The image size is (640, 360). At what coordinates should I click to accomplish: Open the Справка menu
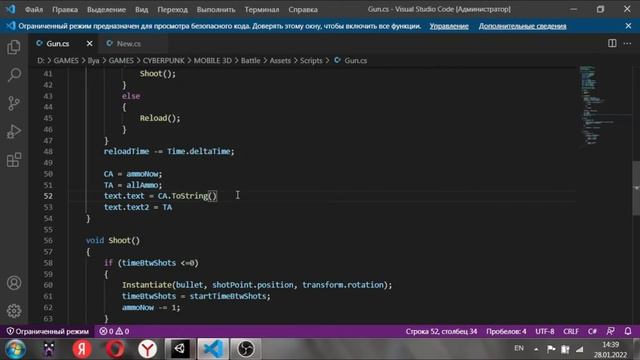303,9
